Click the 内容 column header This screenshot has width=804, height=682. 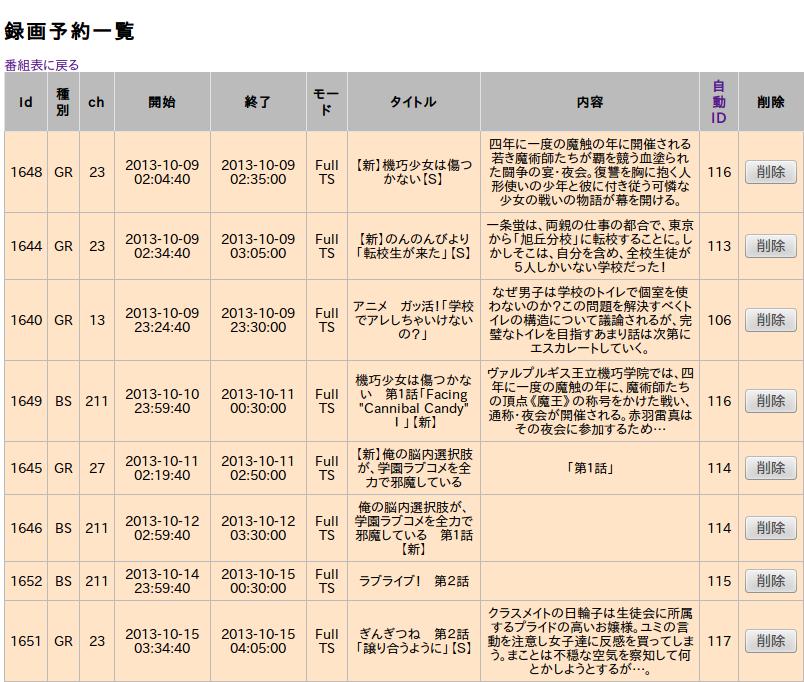pyautogui.click(x=590, y=102)
